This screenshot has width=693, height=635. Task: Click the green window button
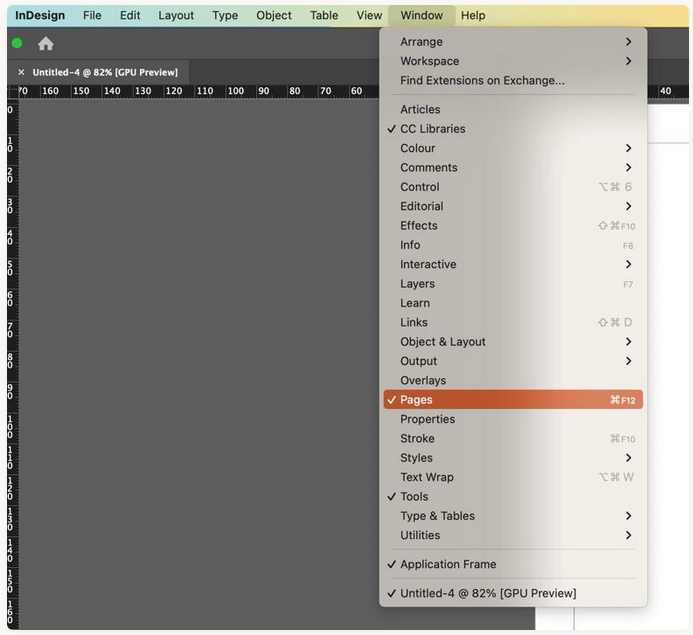17,43
